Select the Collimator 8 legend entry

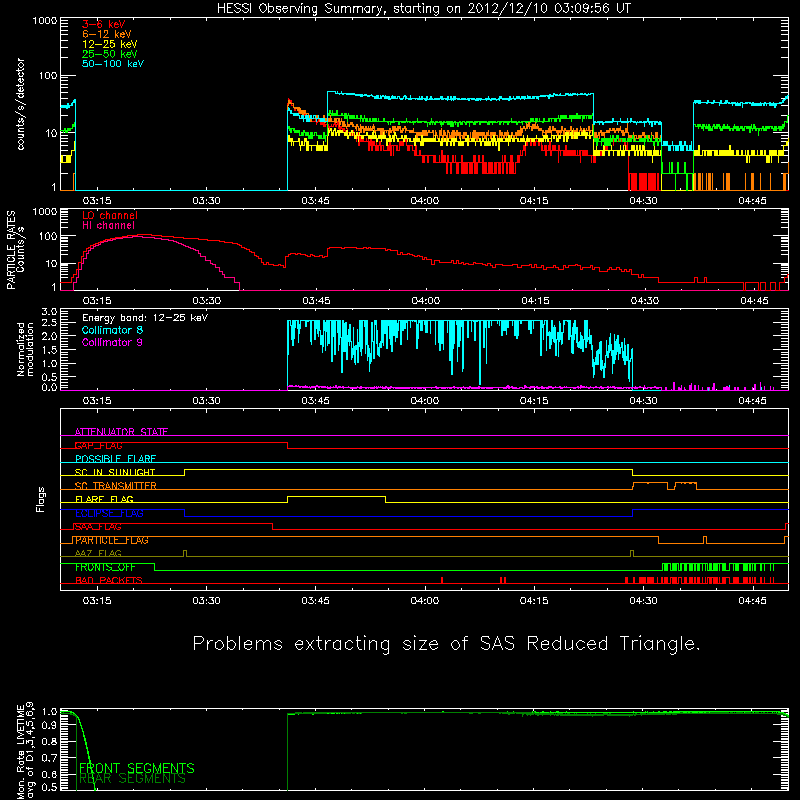coord(112,330)
